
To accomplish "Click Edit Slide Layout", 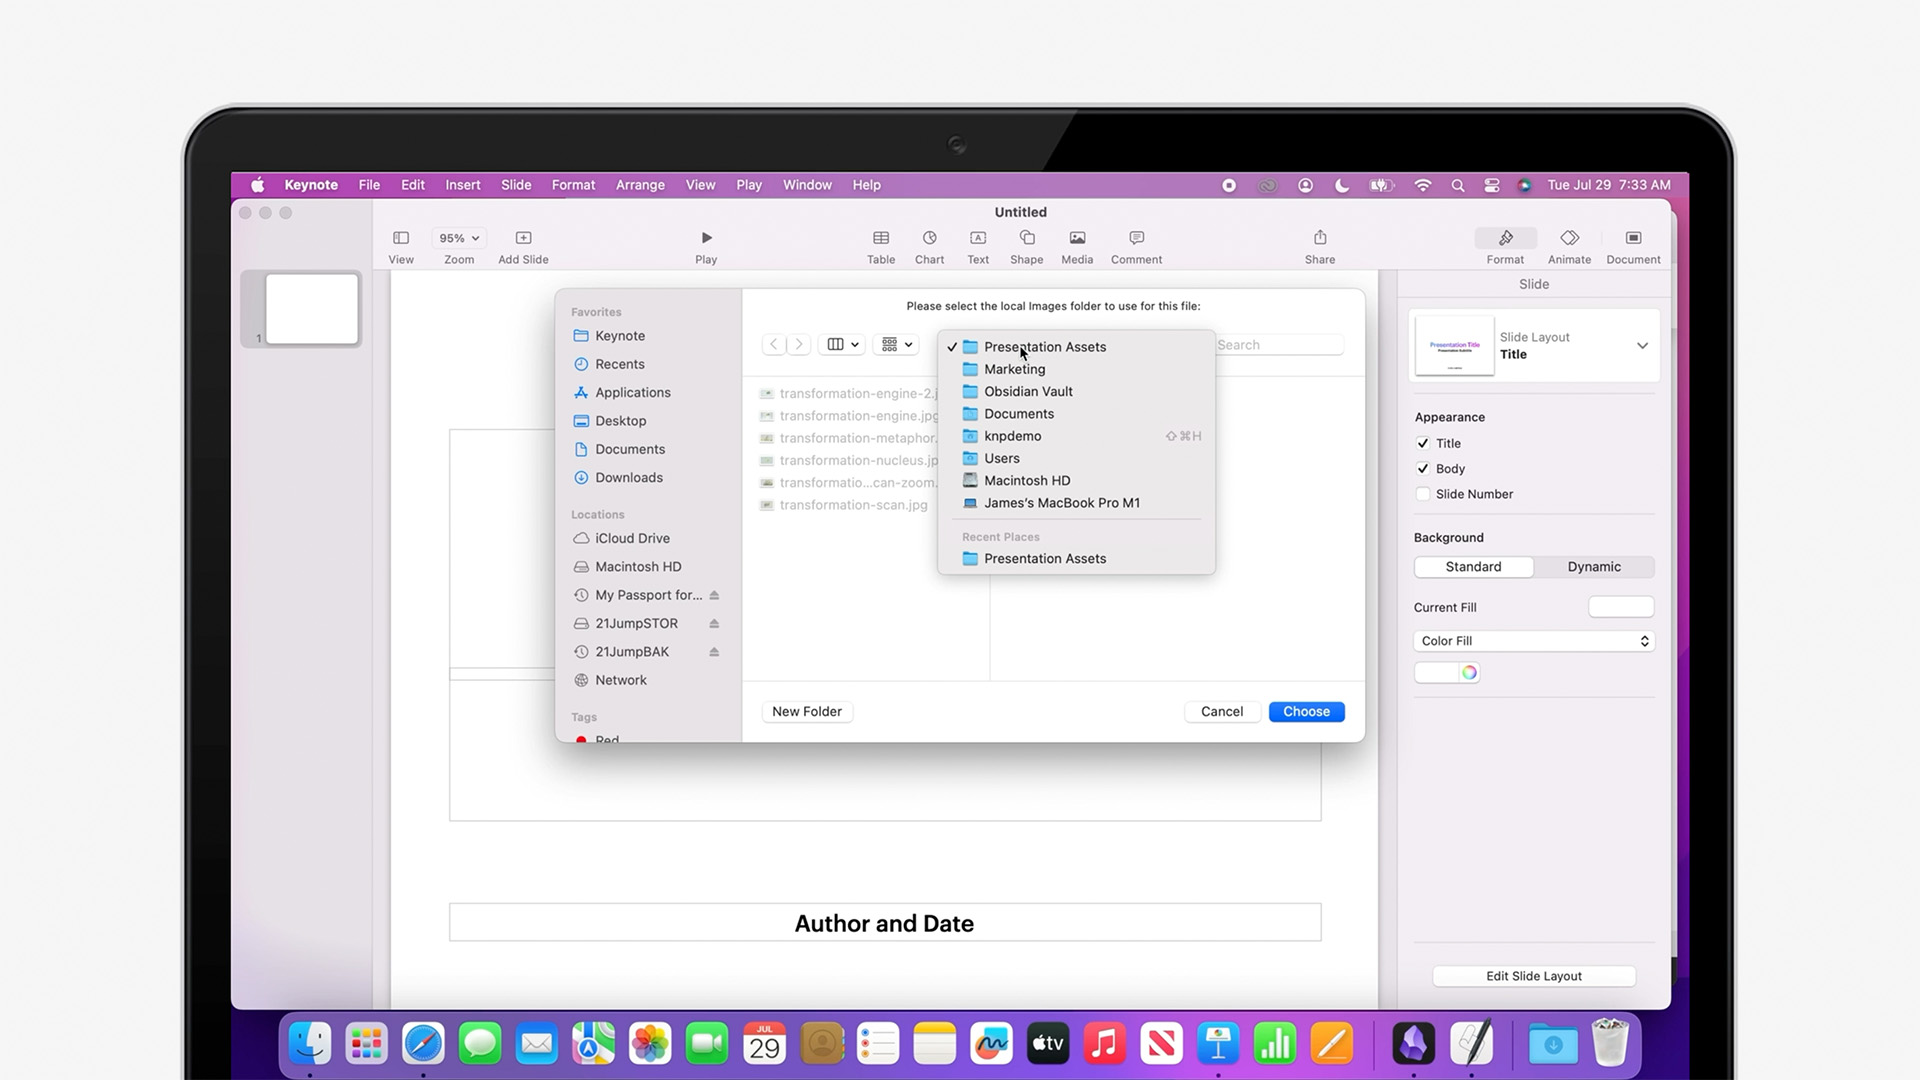I will (x=1533, y=976).
